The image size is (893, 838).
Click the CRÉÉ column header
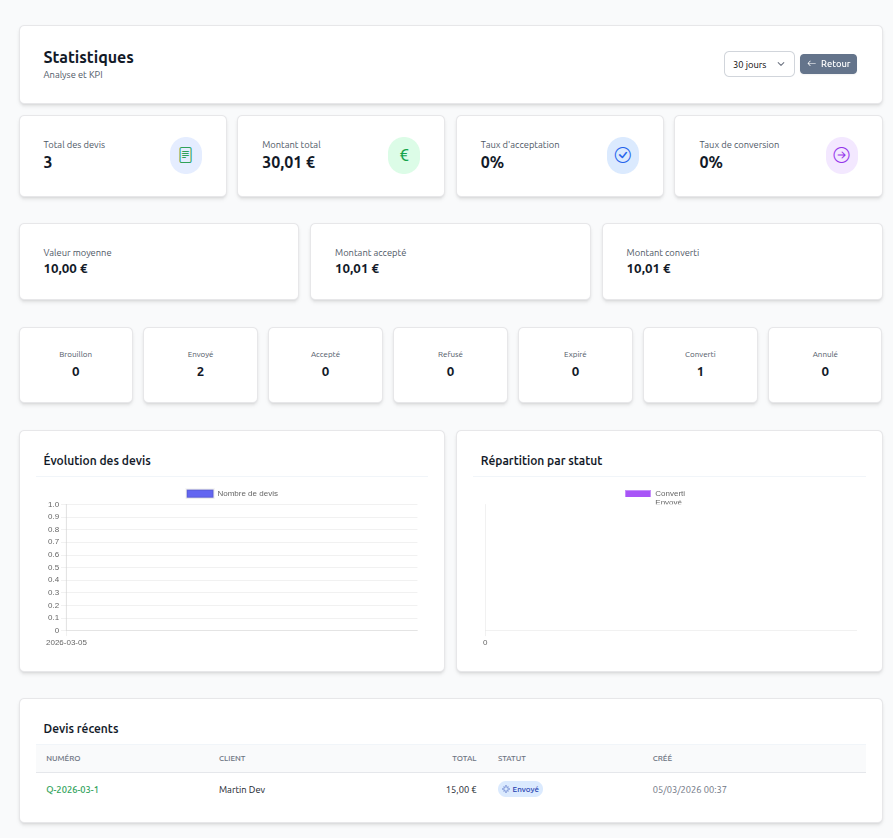(x=664, y=759)
